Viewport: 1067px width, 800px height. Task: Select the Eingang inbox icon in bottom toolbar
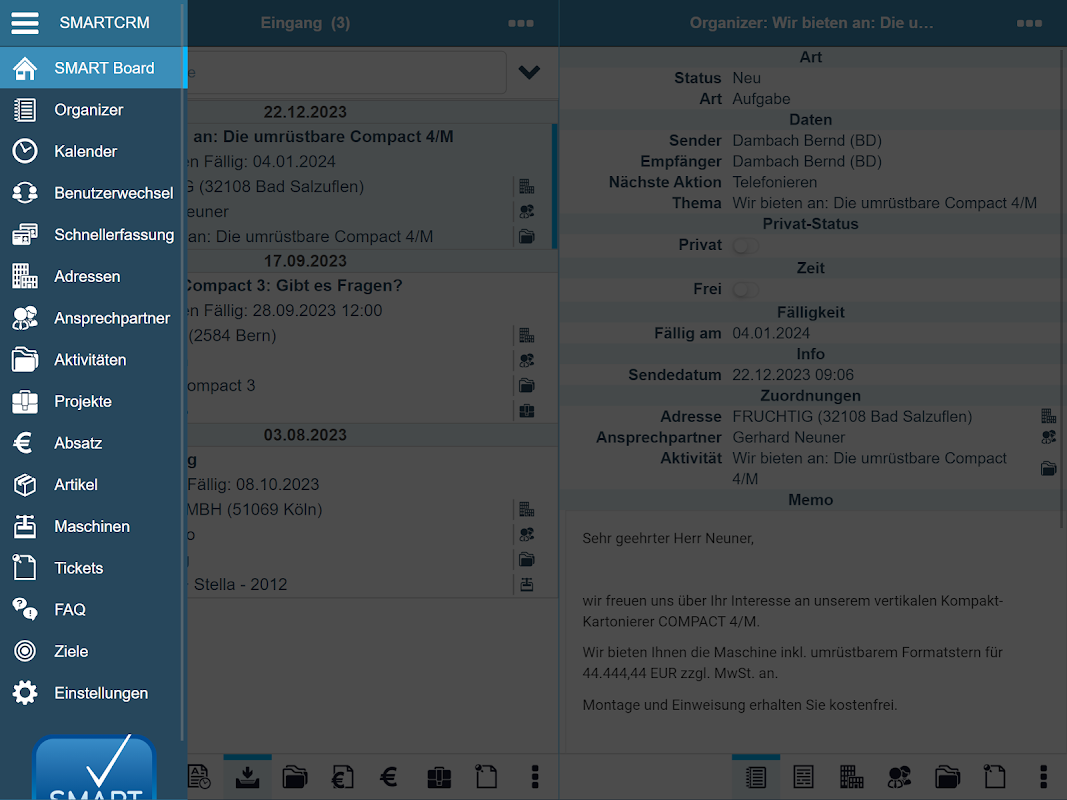[x=248, y=777]
